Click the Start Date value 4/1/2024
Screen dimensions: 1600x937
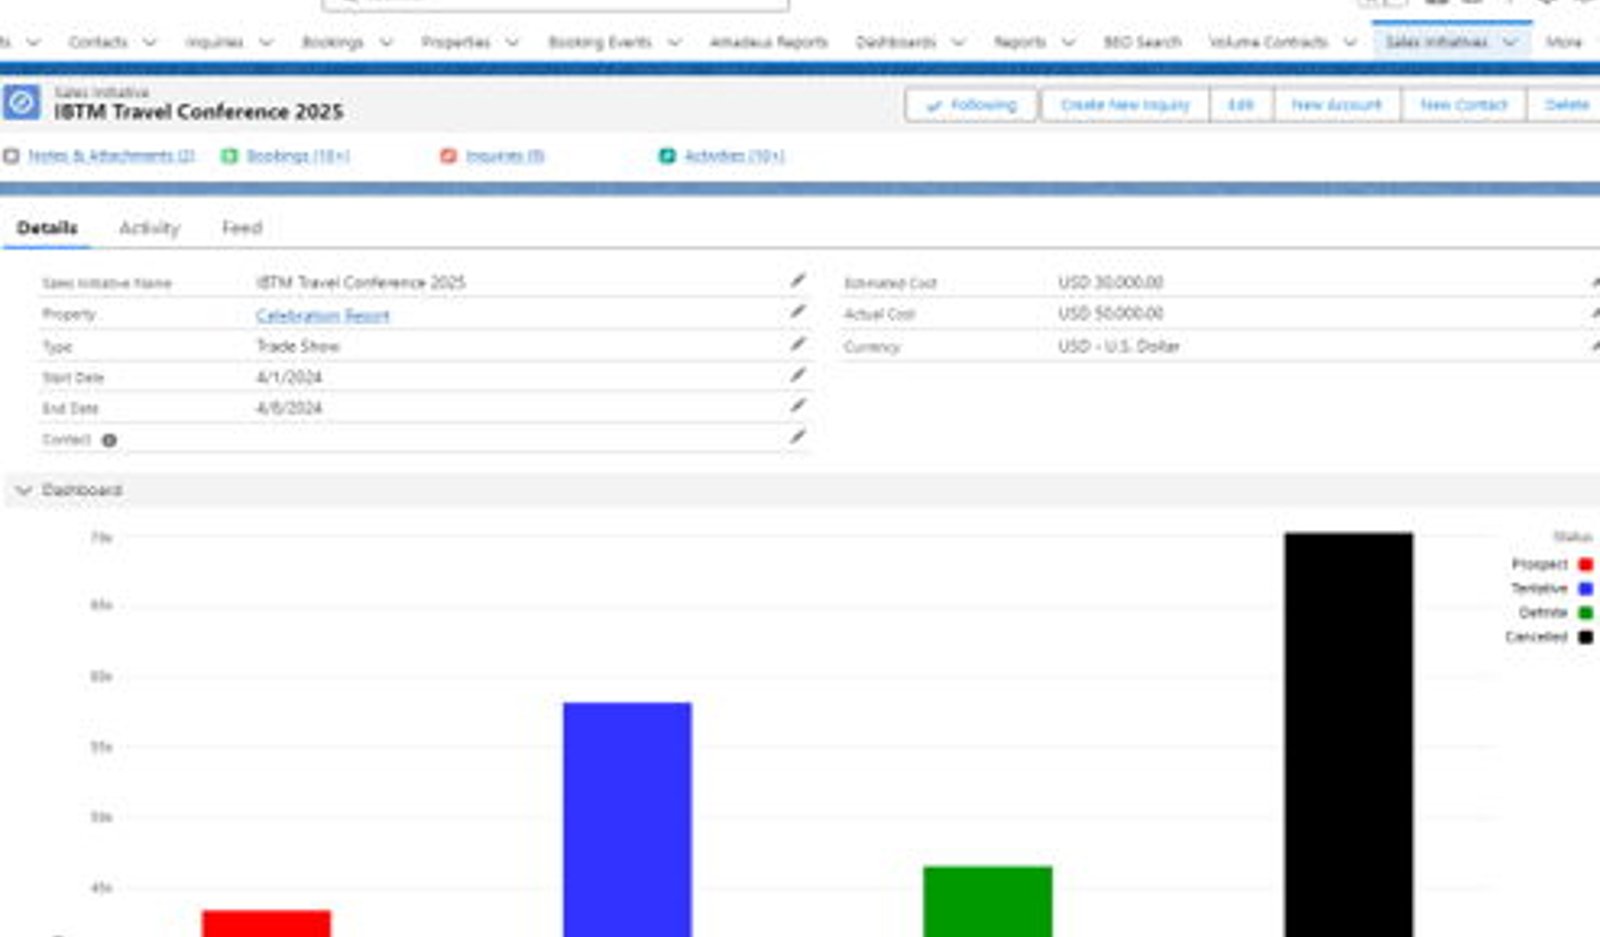tap(289, 377)
